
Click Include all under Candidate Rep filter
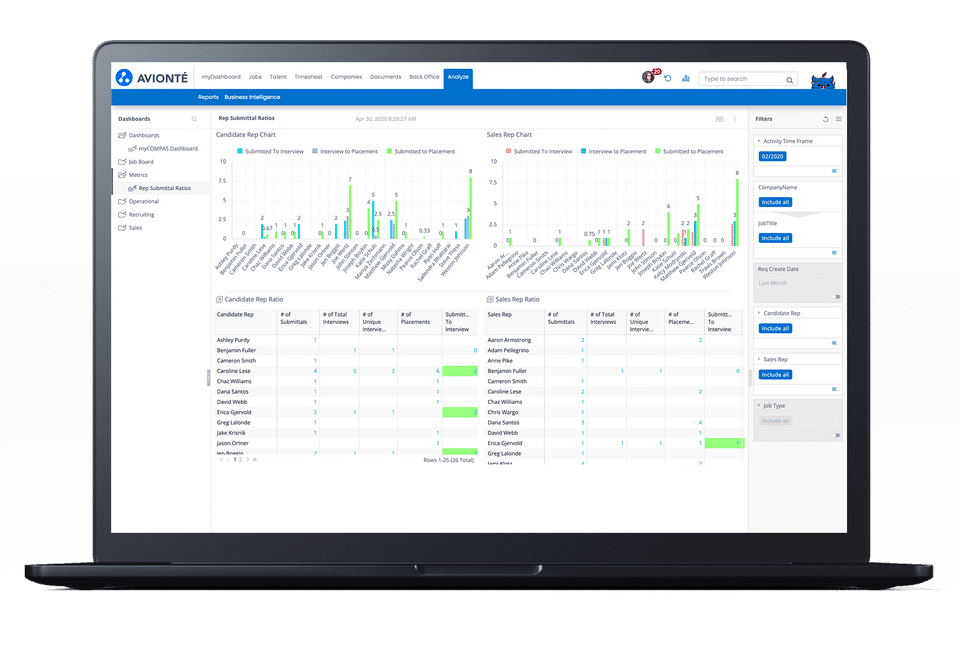point(775,329)
